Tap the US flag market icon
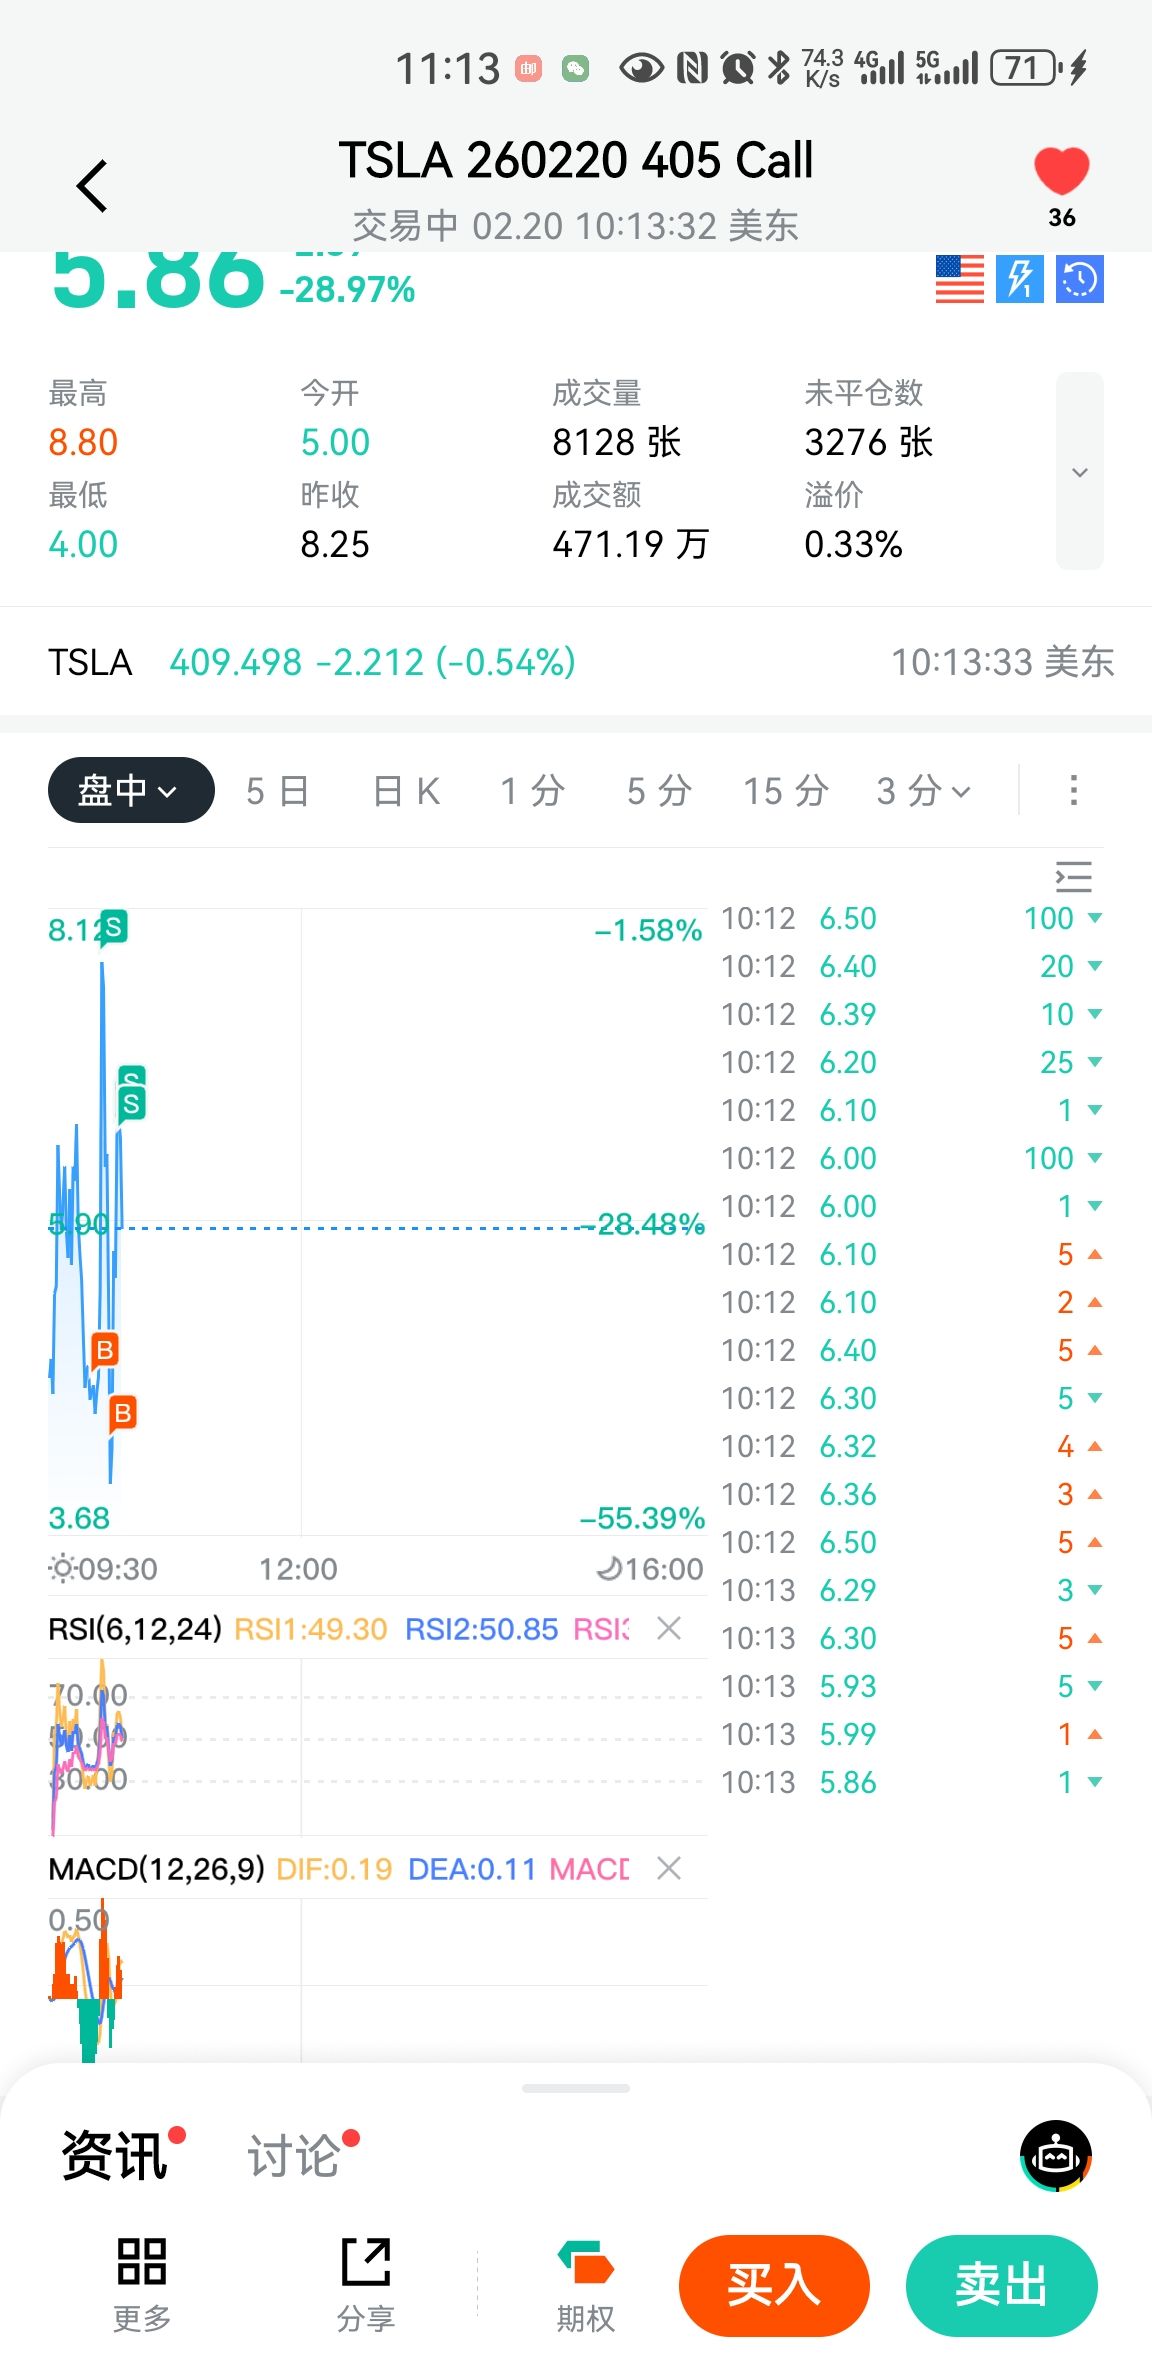The width and height of the screenshot is (1152, 2376). pos(959,279)
